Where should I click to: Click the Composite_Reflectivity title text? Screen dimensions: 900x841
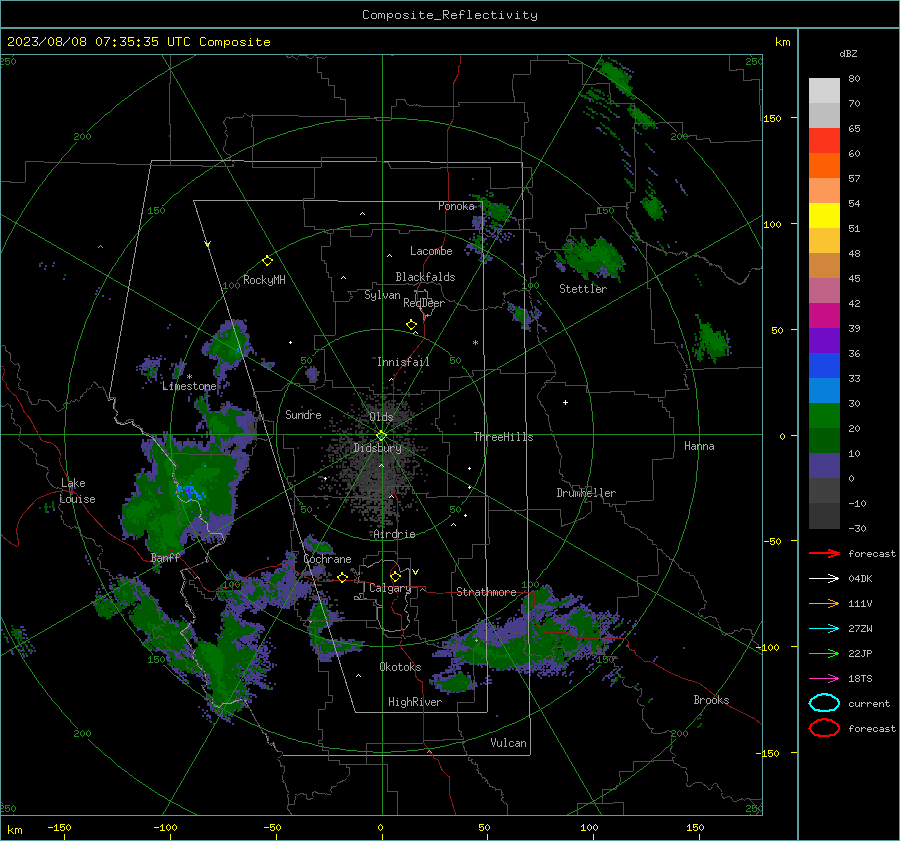click(x=449, y=15)
